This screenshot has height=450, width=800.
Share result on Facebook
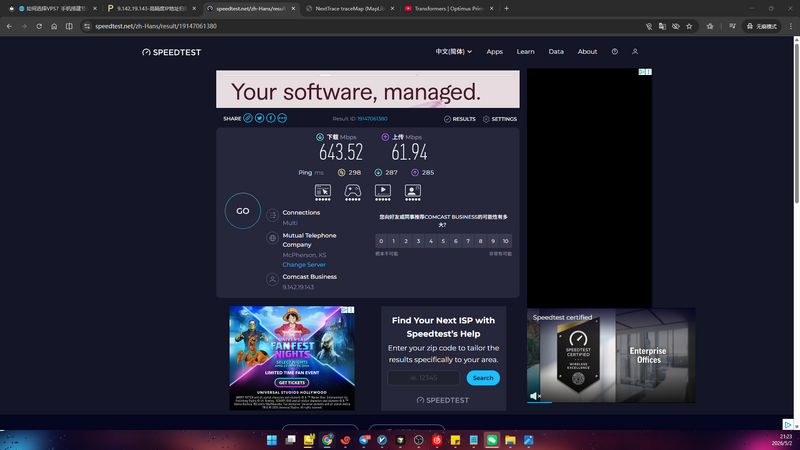(270, 118)
